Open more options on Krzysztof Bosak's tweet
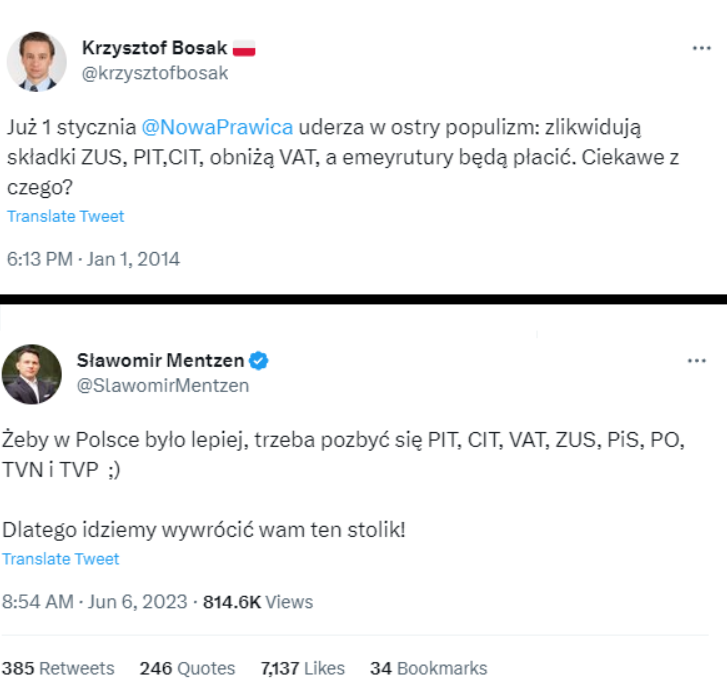 [x=702, y=48]
